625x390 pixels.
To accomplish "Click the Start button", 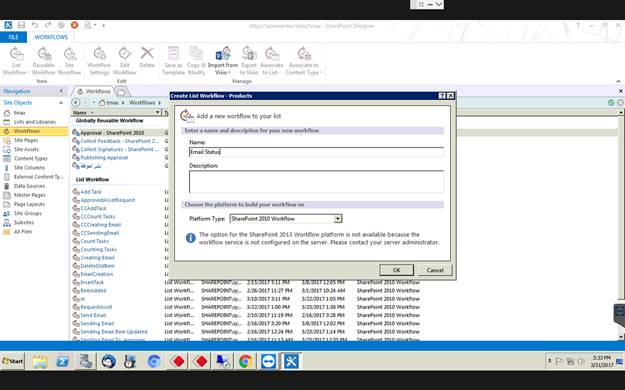I will (x=13, y=361).
